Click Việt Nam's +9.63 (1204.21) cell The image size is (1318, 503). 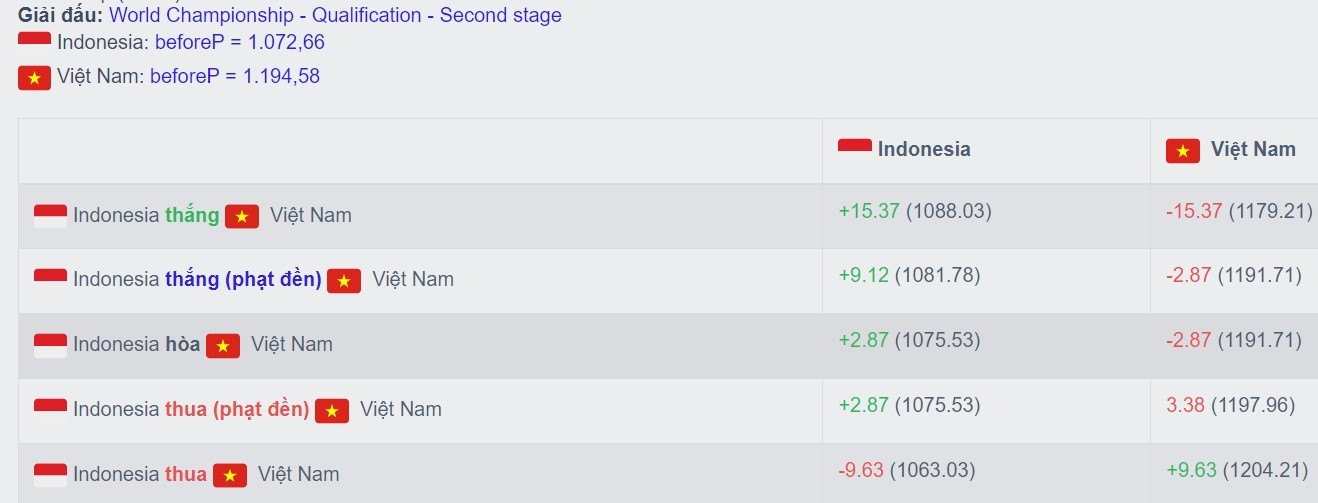point(1237,469)
